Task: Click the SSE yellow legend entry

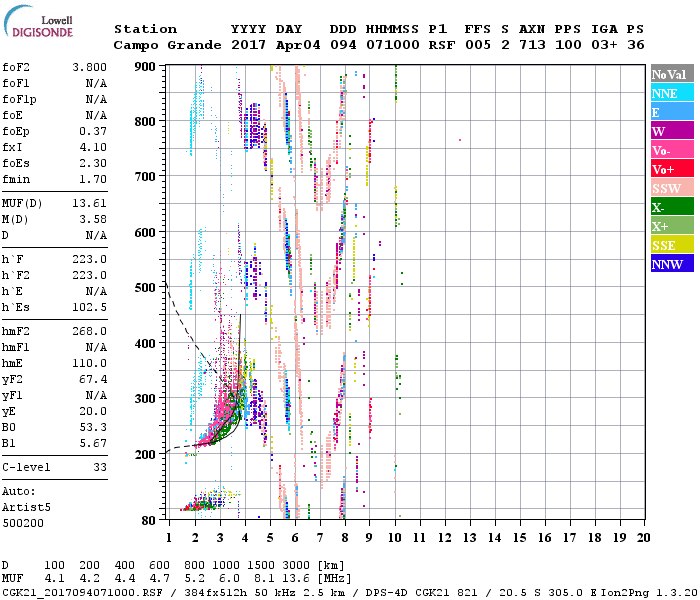Action: [x=672, y=245]
